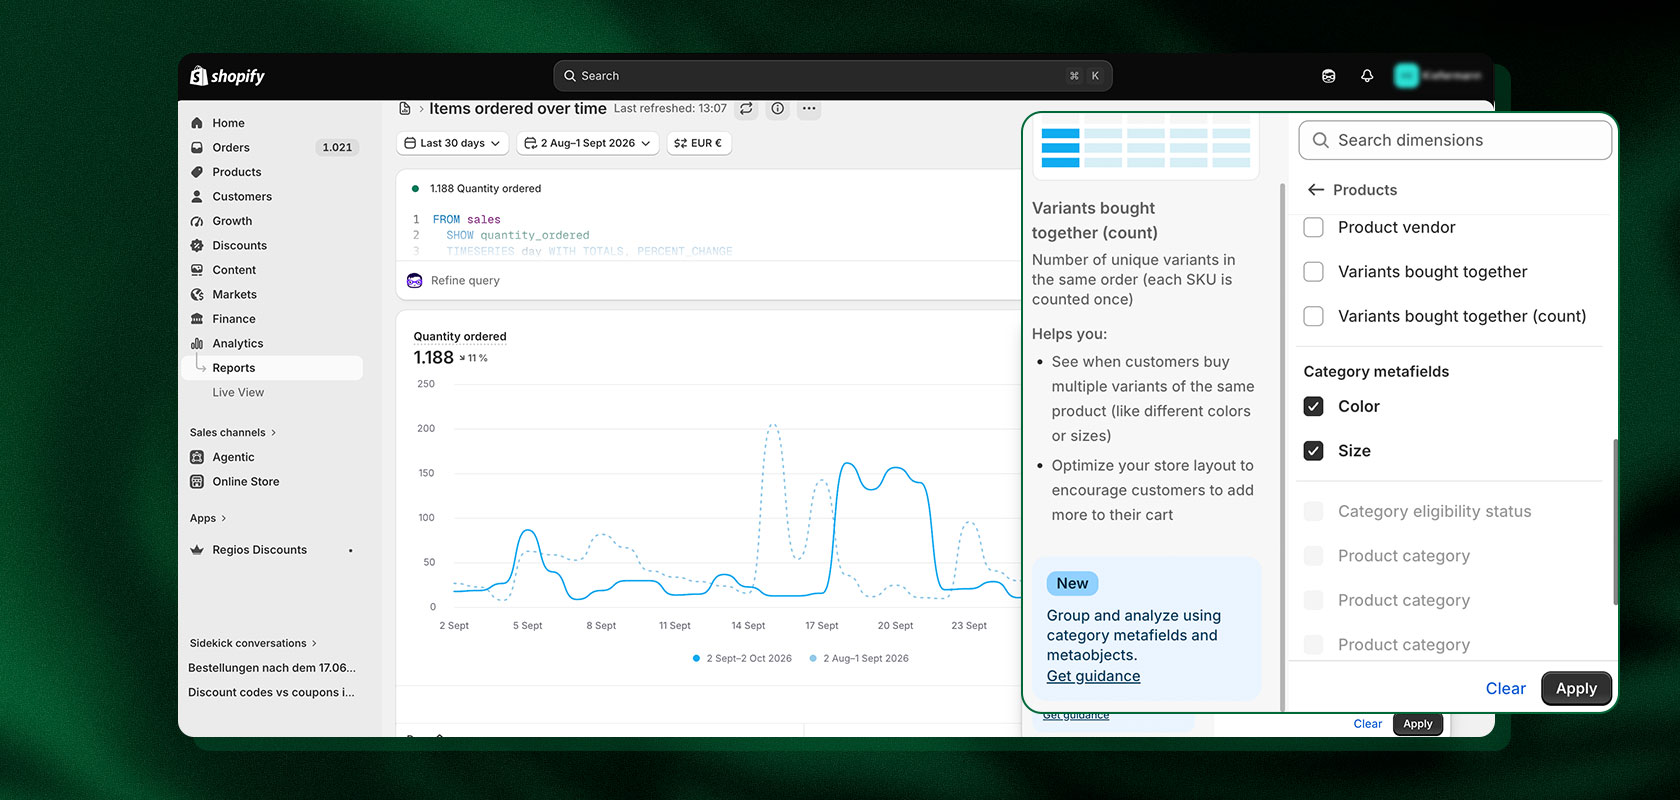Show report info via the info icon
Image resolution: width=1680 pixels, height=800 pixels.
coord(777,109)
